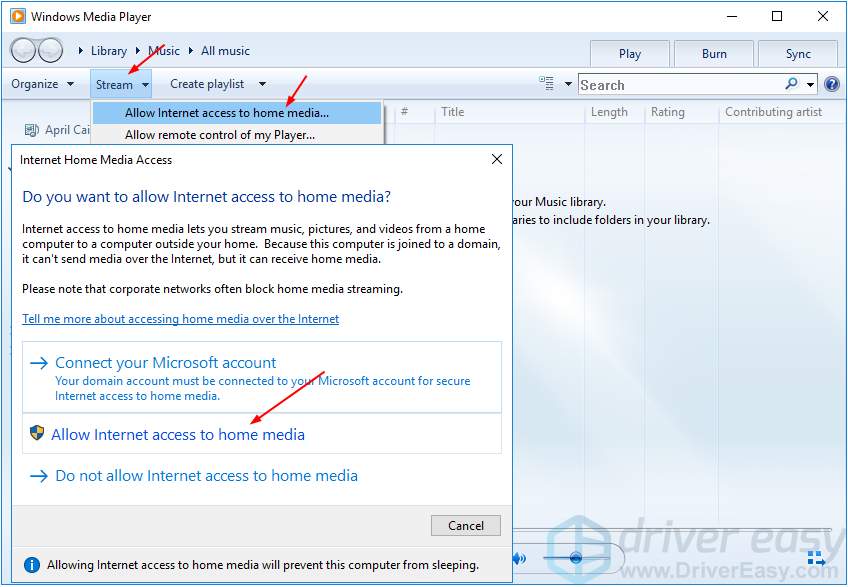Click All music in the breadcrumb
Viewport: 848px width, 587px height.
[226, 51]
